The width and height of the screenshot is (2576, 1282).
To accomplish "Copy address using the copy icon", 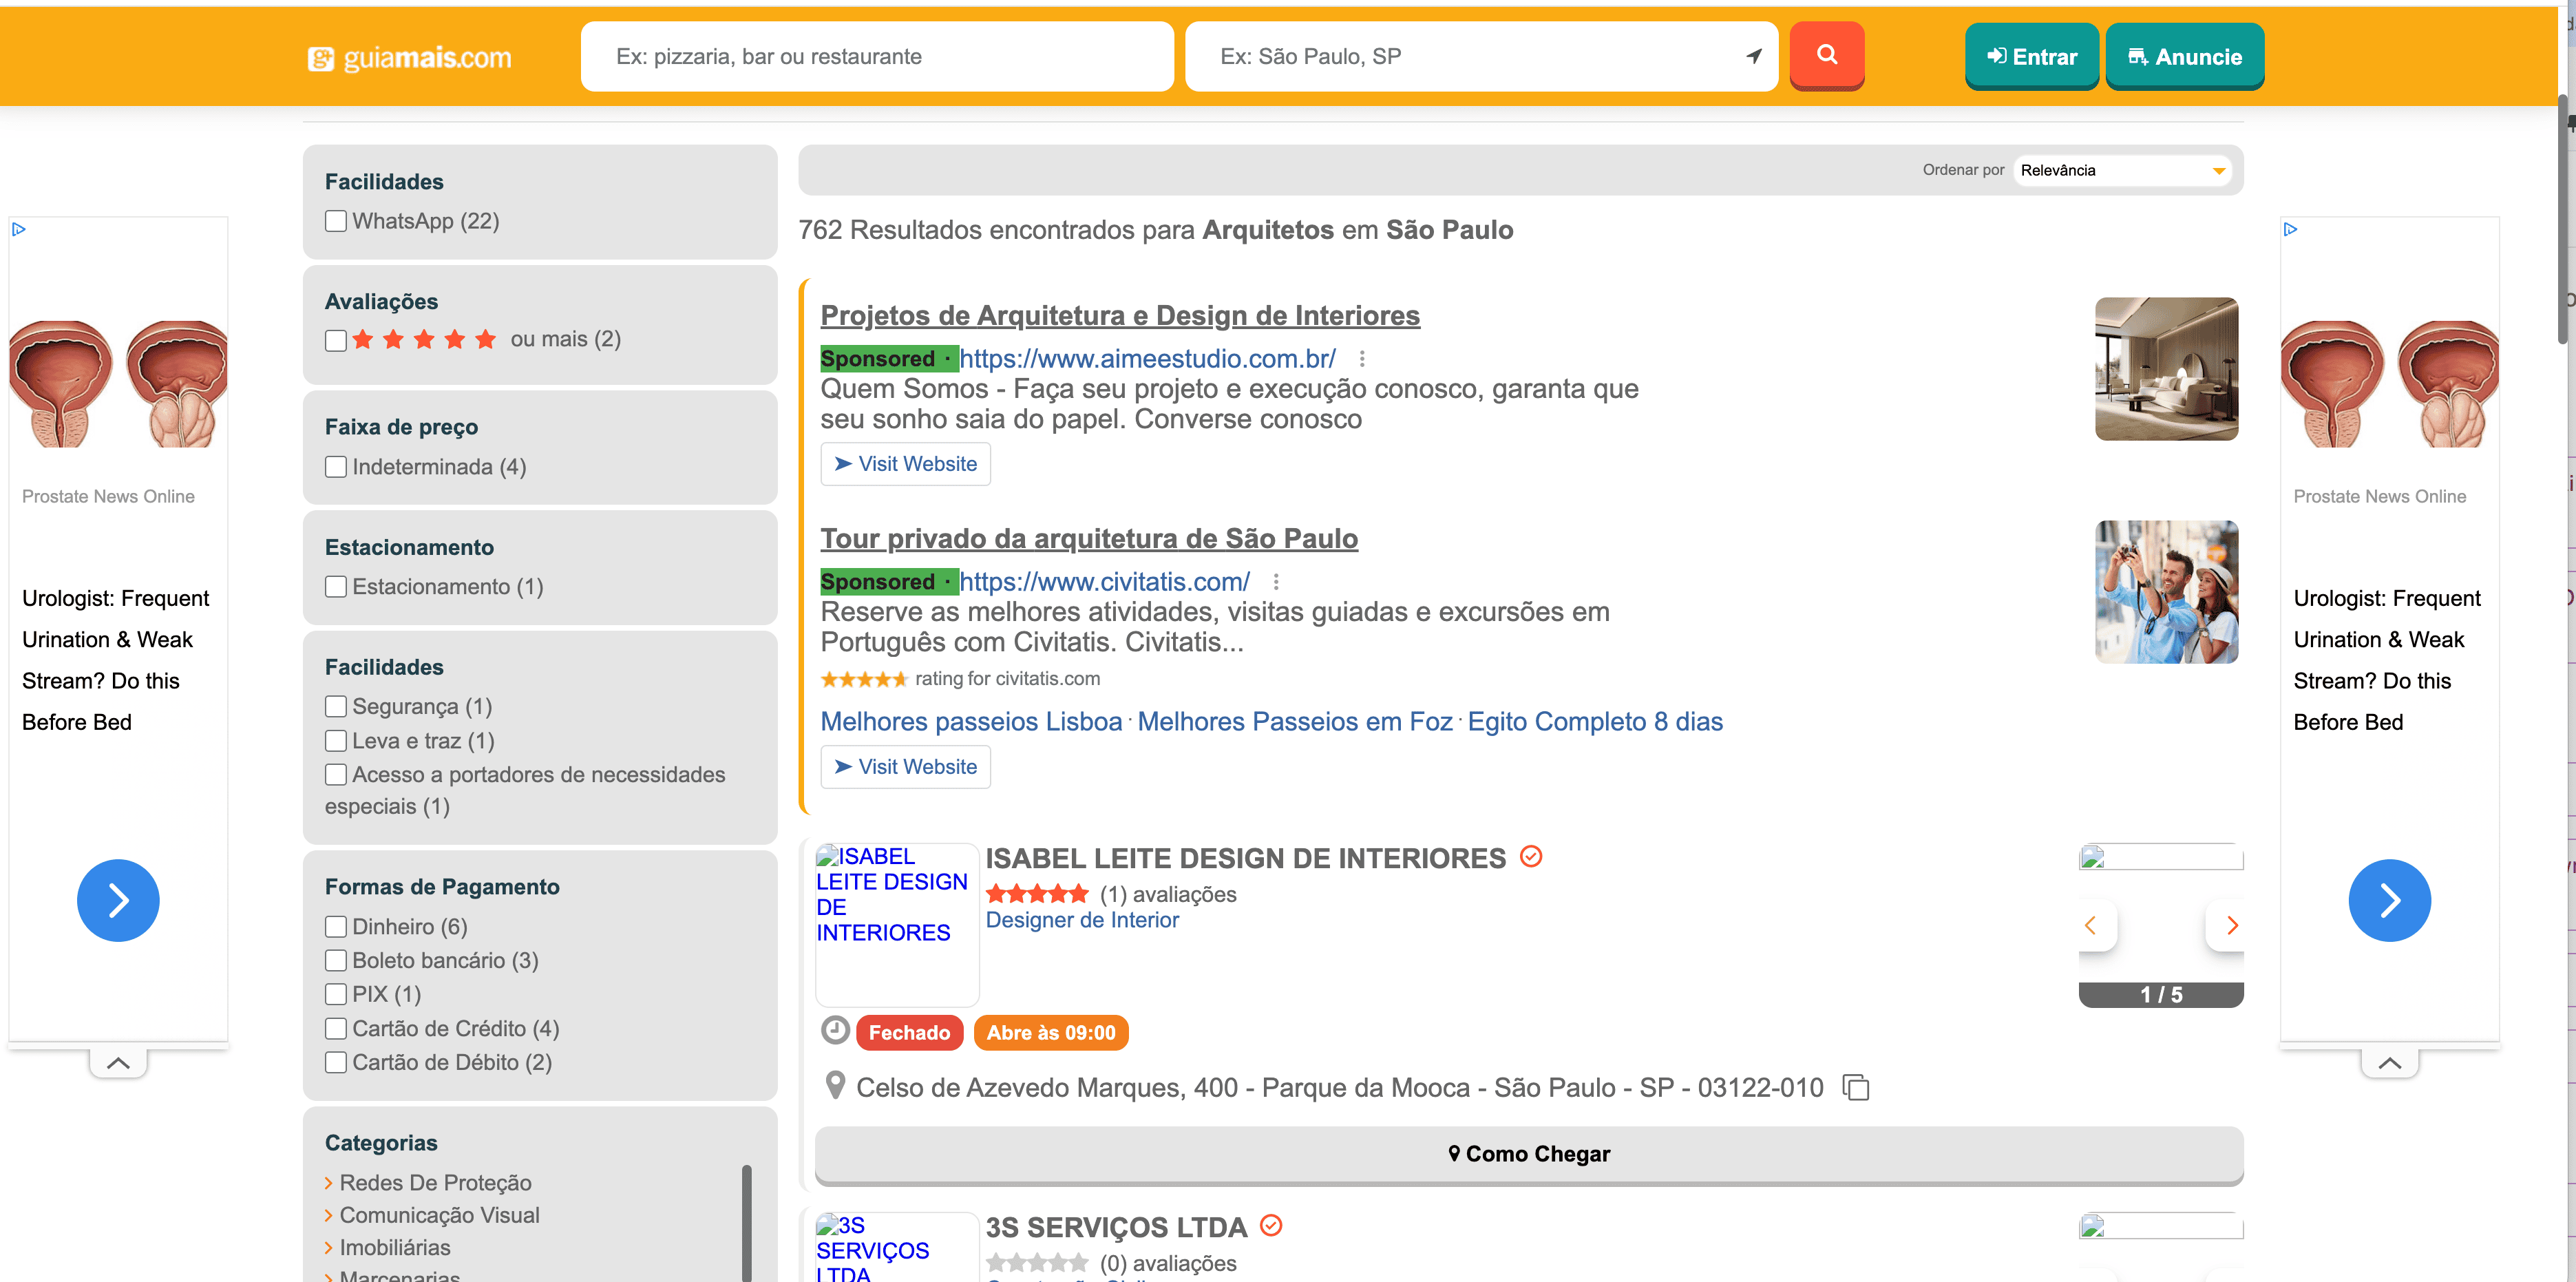I will point(1856,1087).
